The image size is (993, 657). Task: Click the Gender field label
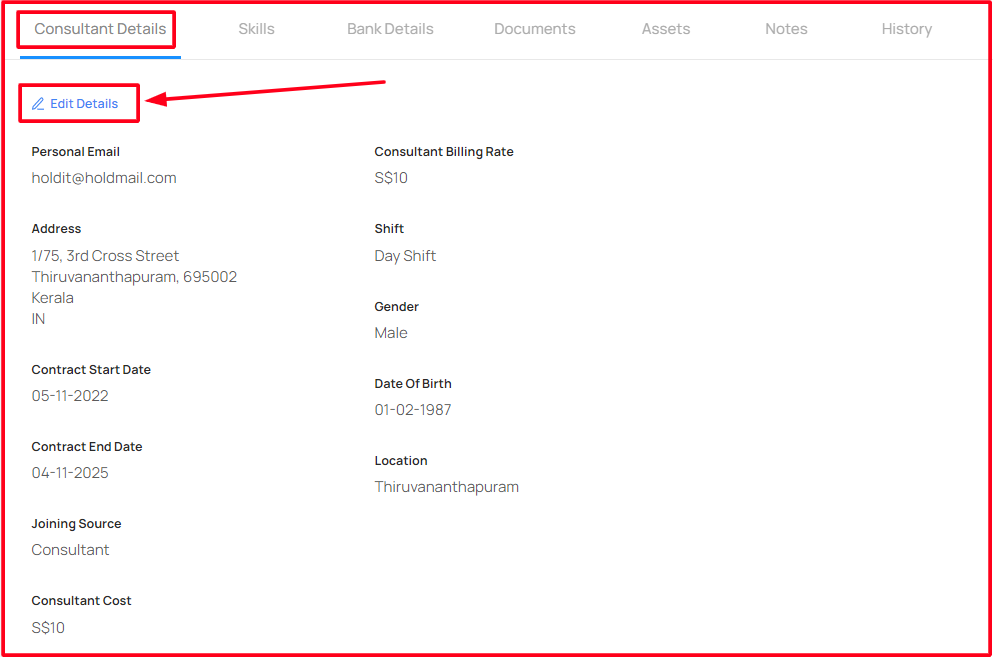click(396, 307)
